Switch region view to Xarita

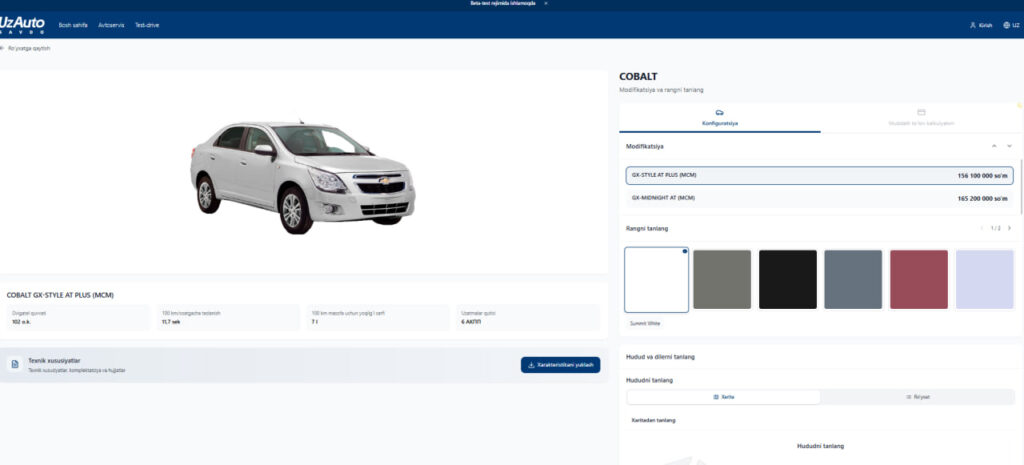[x=723, y=397]
